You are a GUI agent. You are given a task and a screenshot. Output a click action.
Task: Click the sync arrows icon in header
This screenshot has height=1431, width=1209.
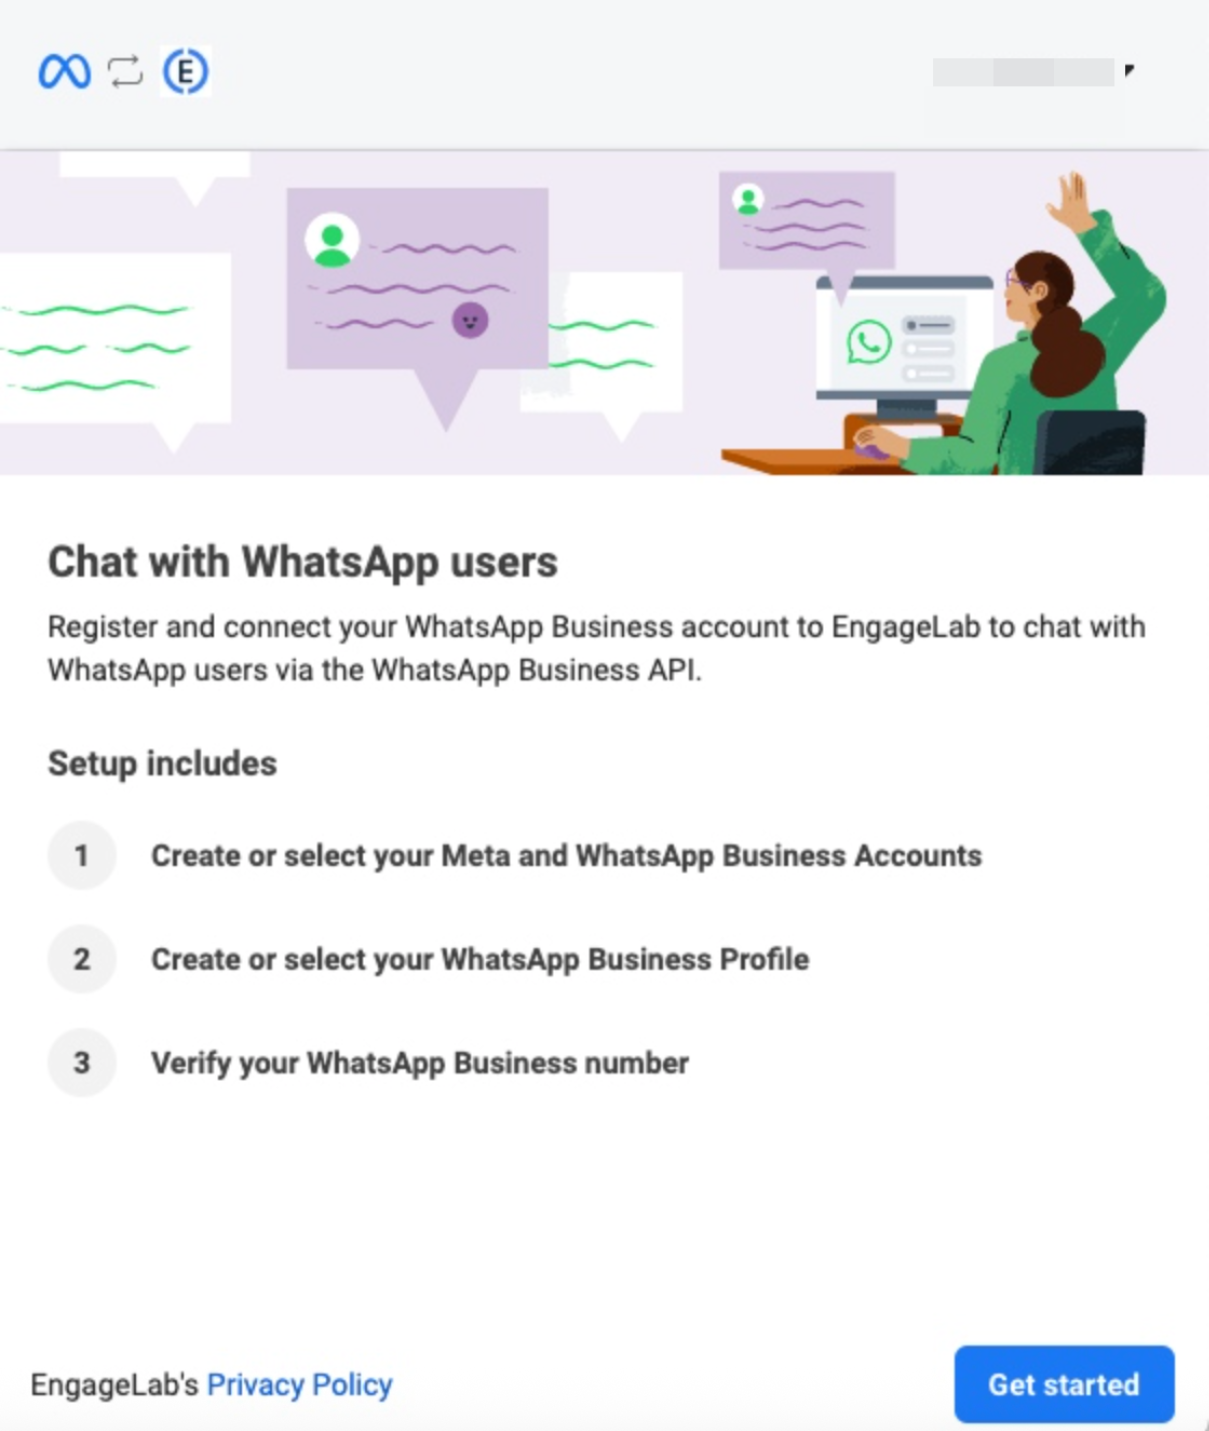(x=126, y=72)
